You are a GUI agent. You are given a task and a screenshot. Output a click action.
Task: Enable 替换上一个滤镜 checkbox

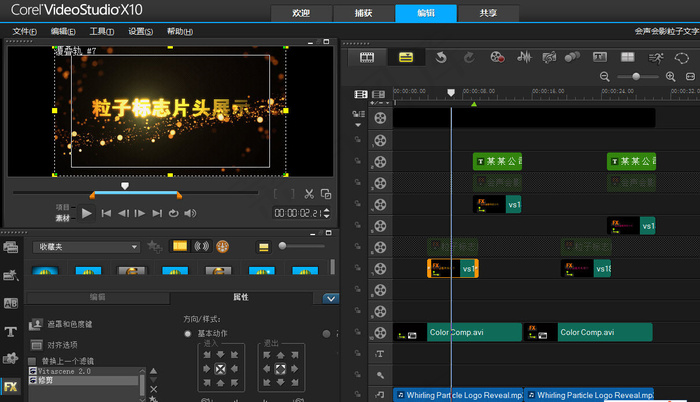tap(33, 361)
